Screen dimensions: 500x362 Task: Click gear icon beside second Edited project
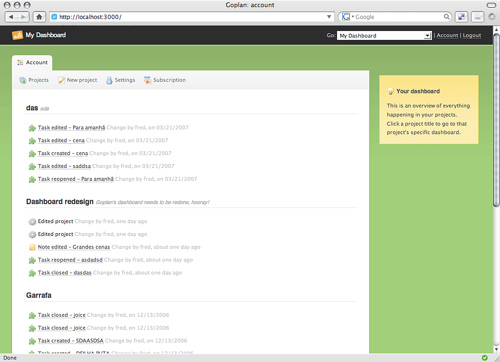[x=32, y=235]
